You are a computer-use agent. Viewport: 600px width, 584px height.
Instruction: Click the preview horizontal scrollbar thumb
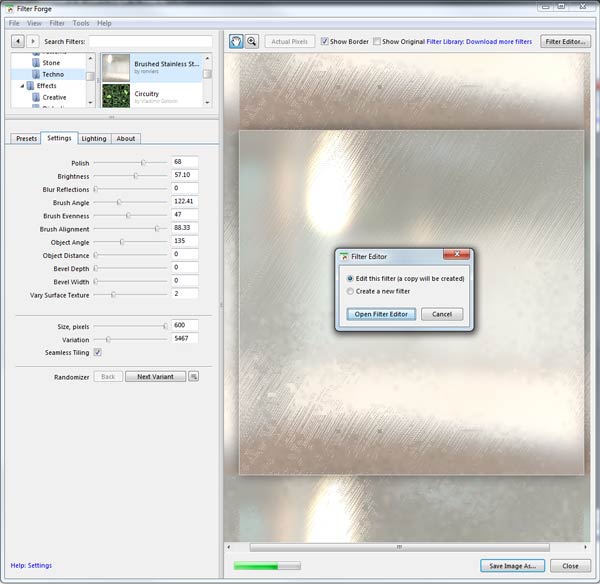tap(399, 547)
